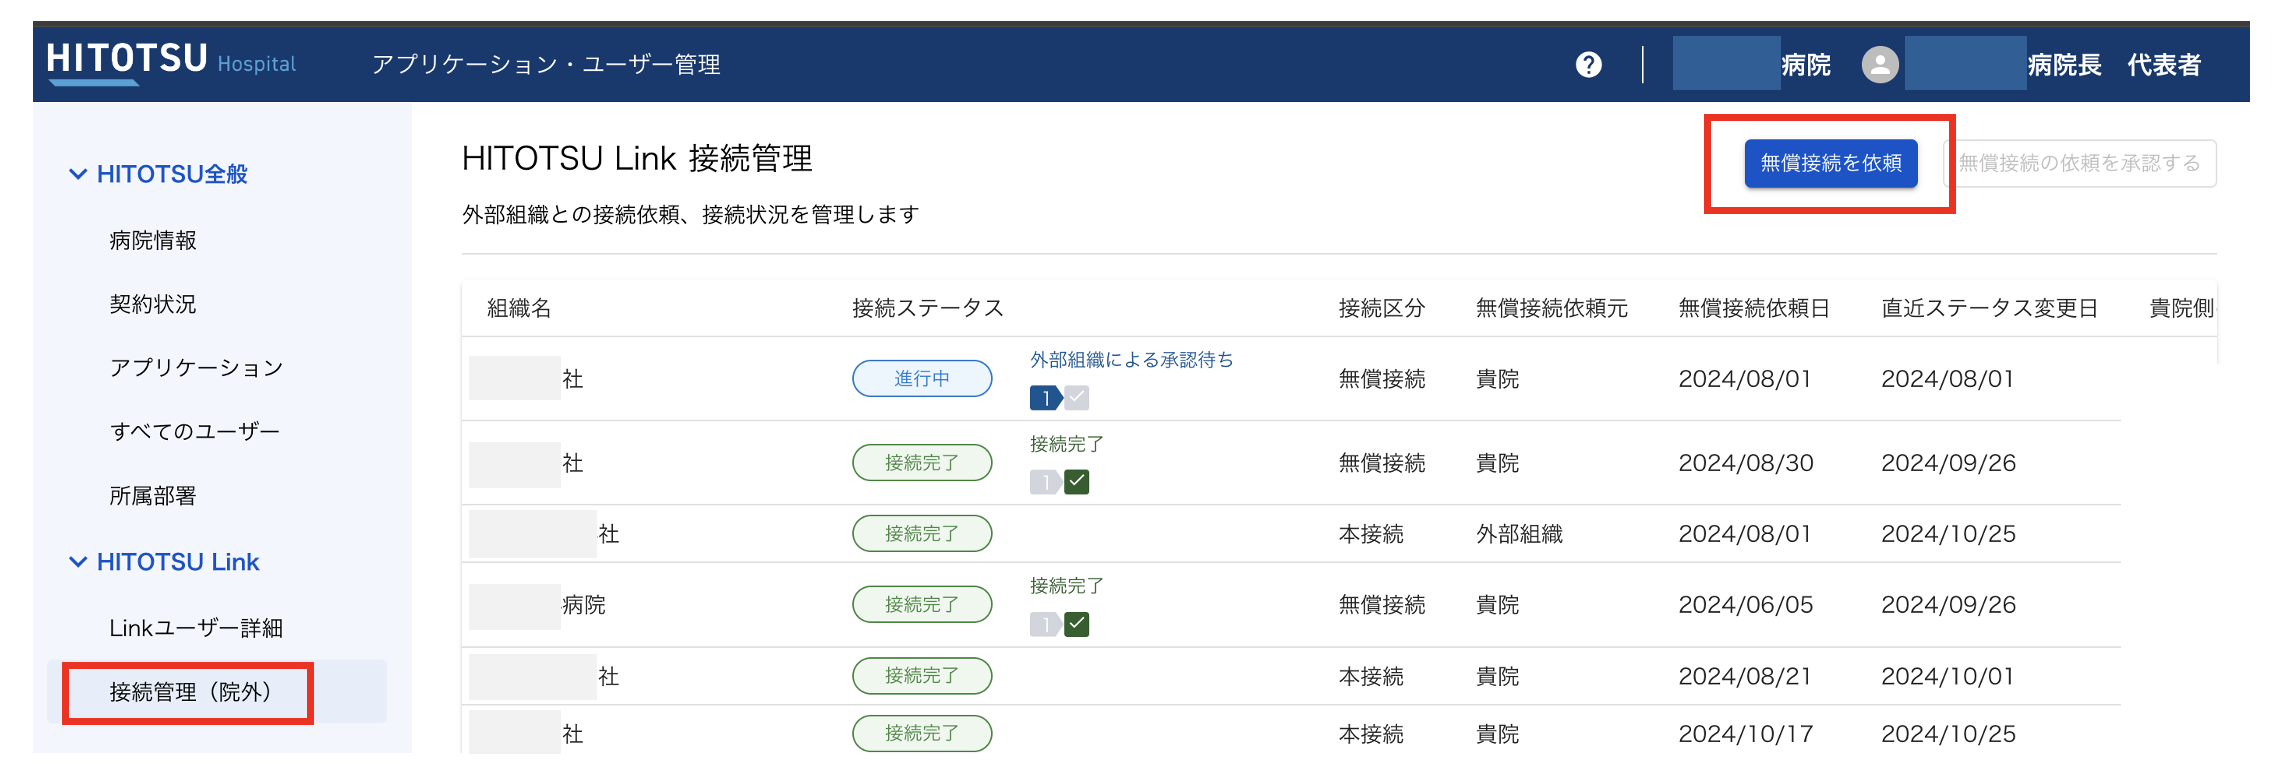This screenshot has height=782, width=2286.
Task: Click the 直近ステータス変更日 column header
Action: pos(1990,308)
